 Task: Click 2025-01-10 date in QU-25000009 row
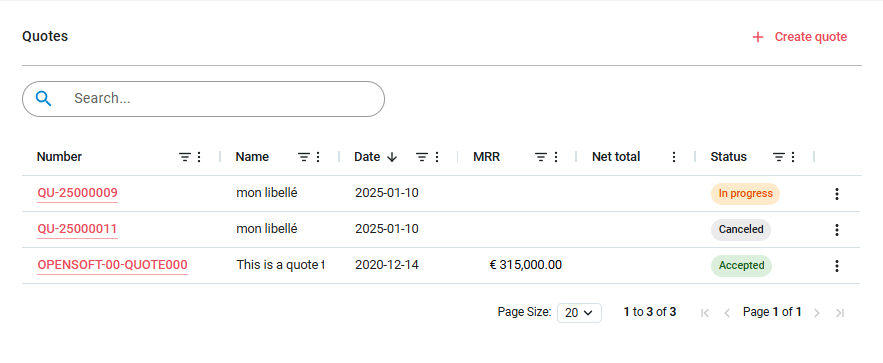[387, 193]
